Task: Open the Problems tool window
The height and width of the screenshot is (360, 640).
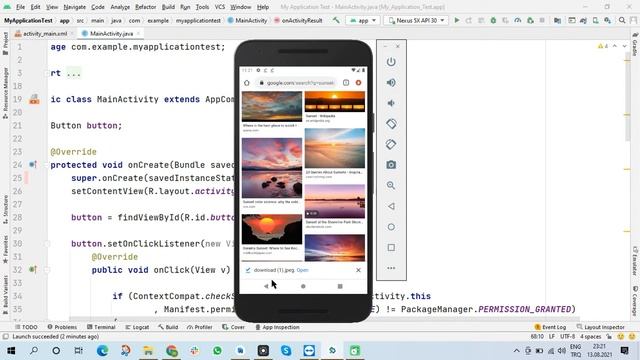Action: coord(62,327)
